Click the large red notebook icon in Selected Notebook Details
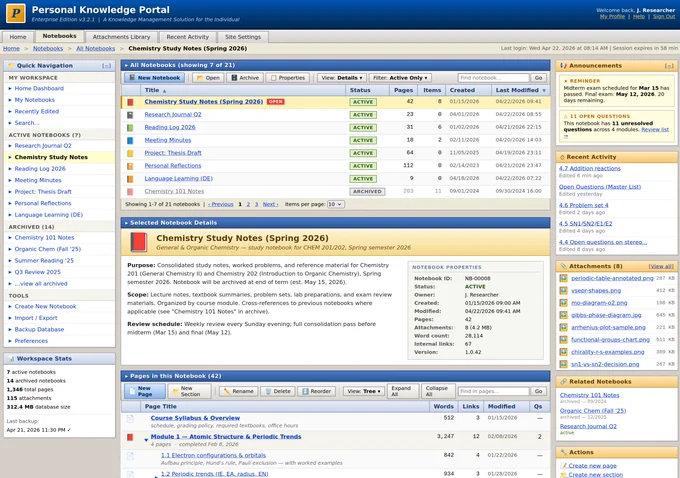Viewport: 680px width, 478px height. (139, 242)
